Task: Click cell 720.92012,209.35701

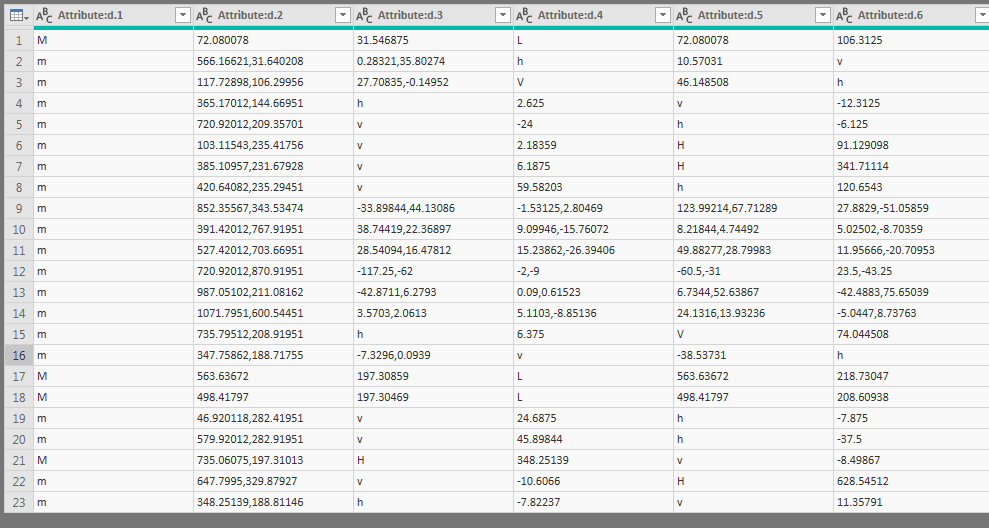Action: tap(273, 124)
